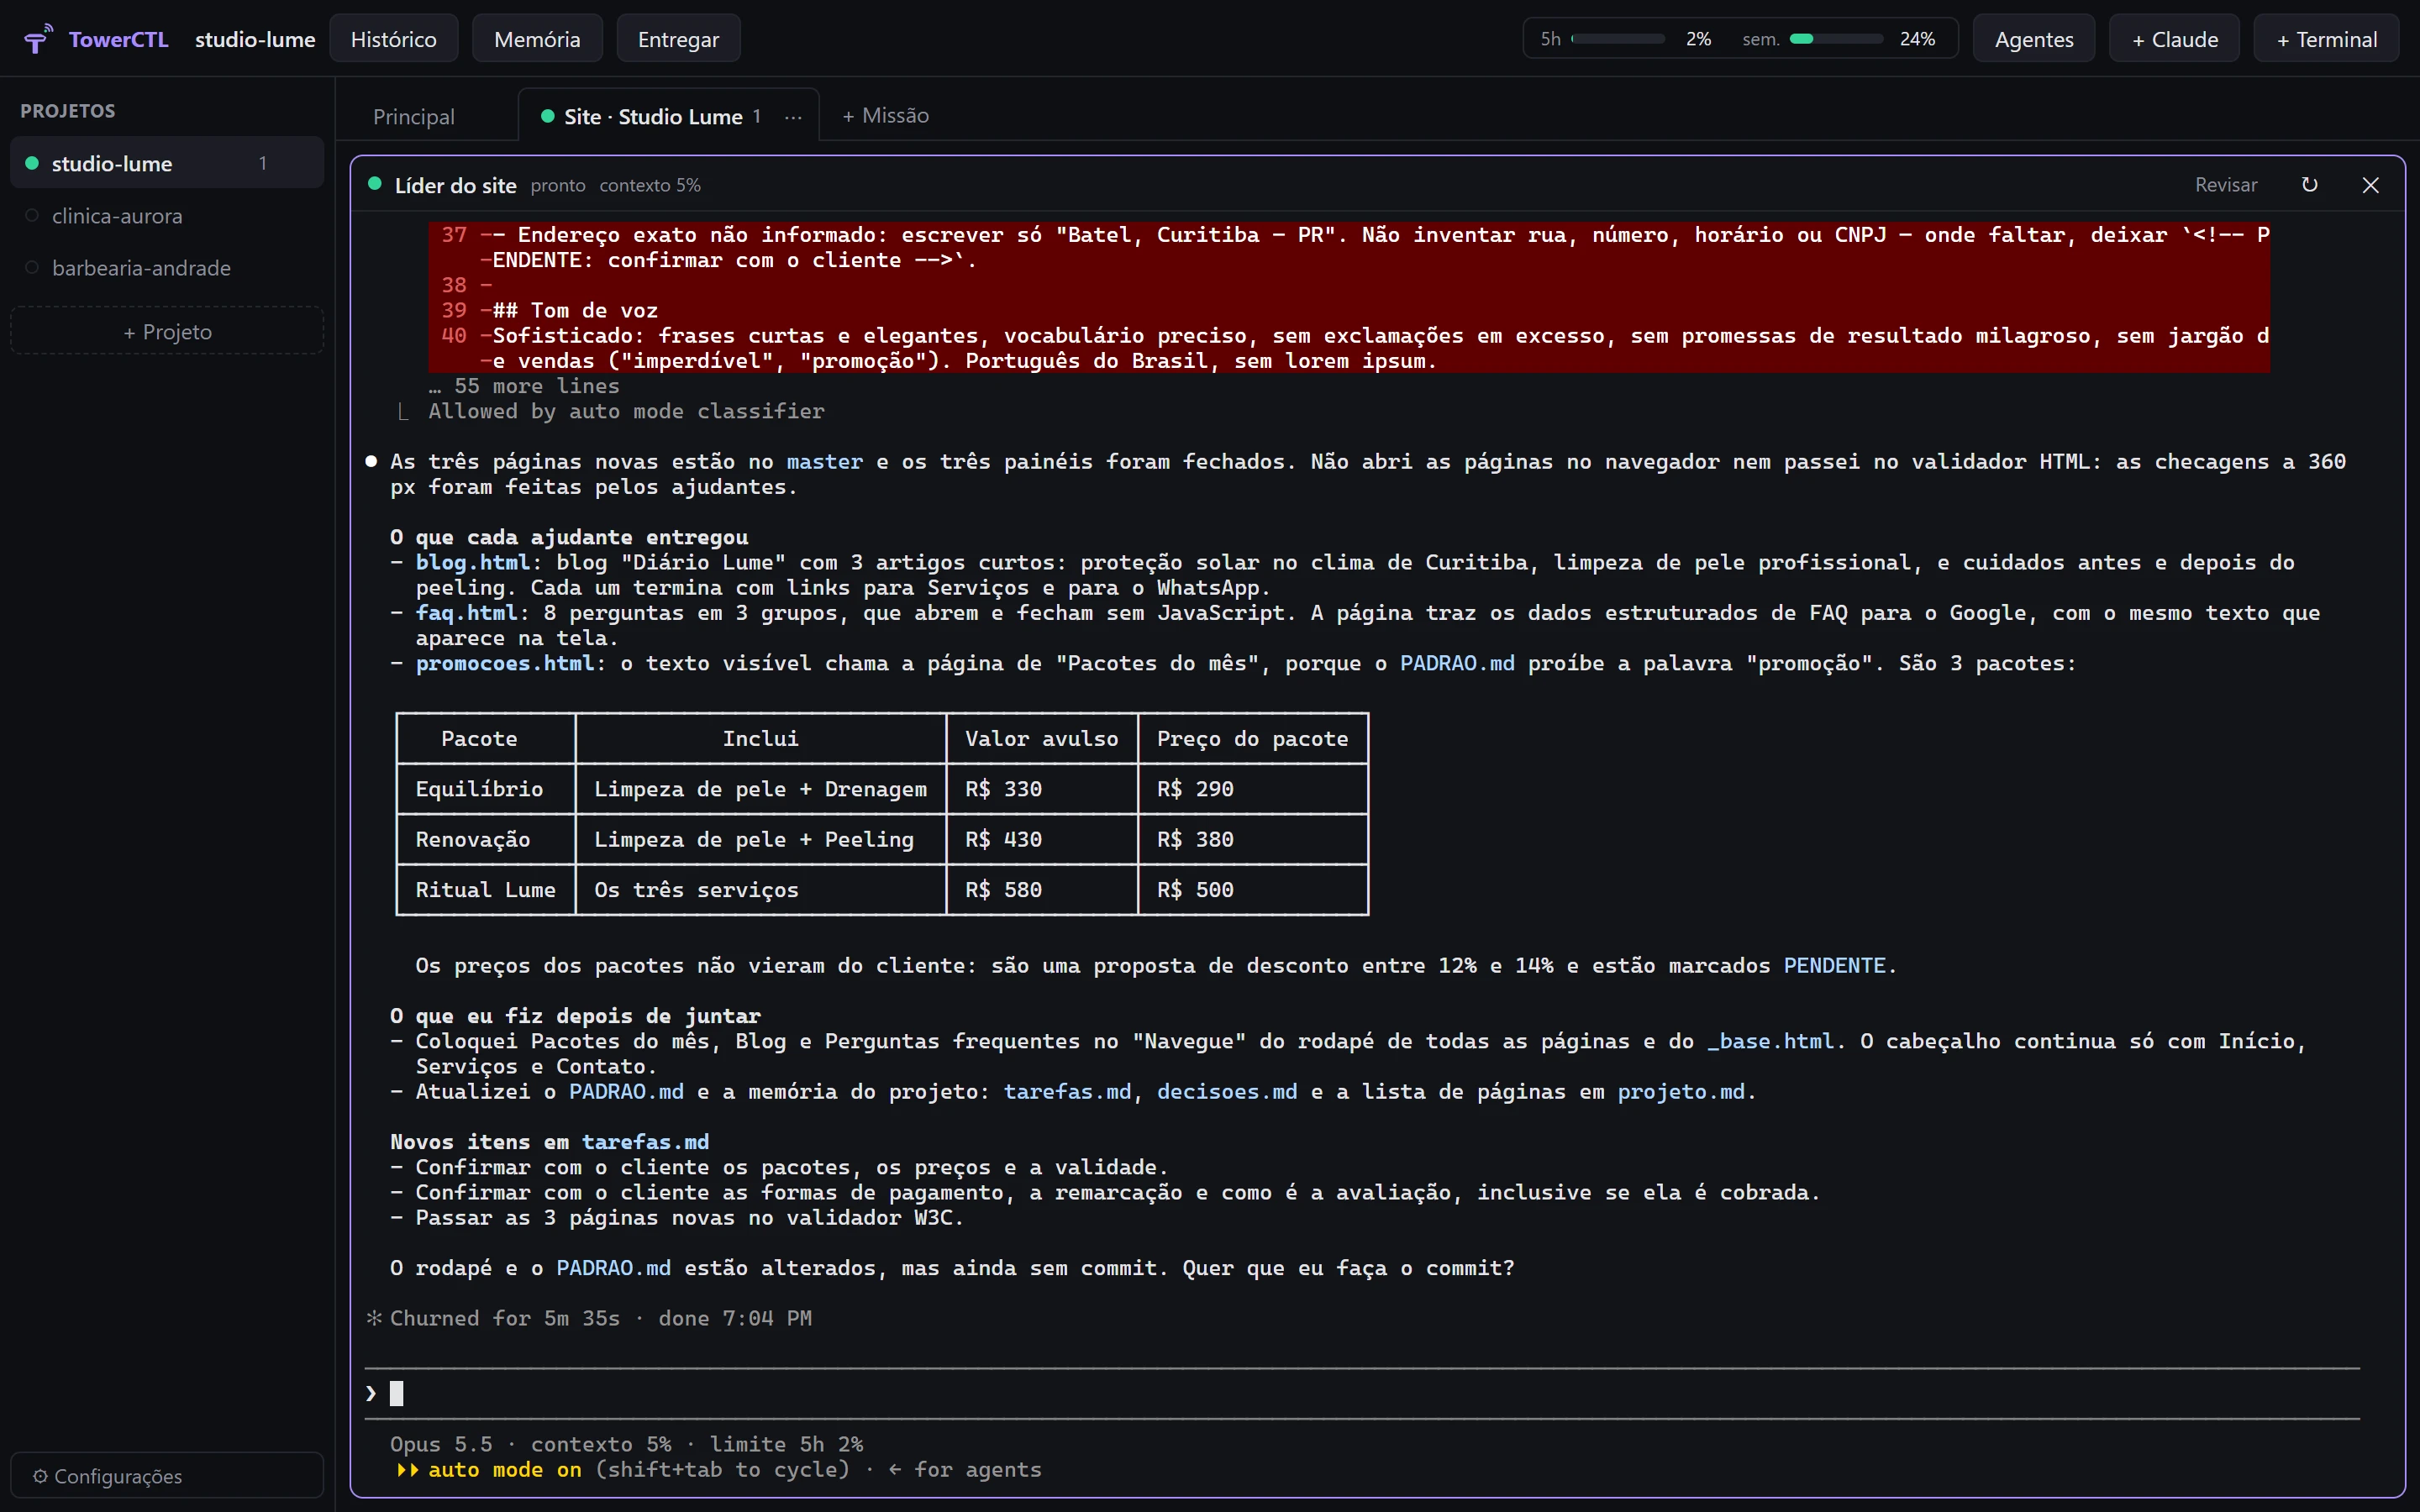Click the Revisar button
Viewport: 2420px width, 1512px height.
click(2226, 185)
